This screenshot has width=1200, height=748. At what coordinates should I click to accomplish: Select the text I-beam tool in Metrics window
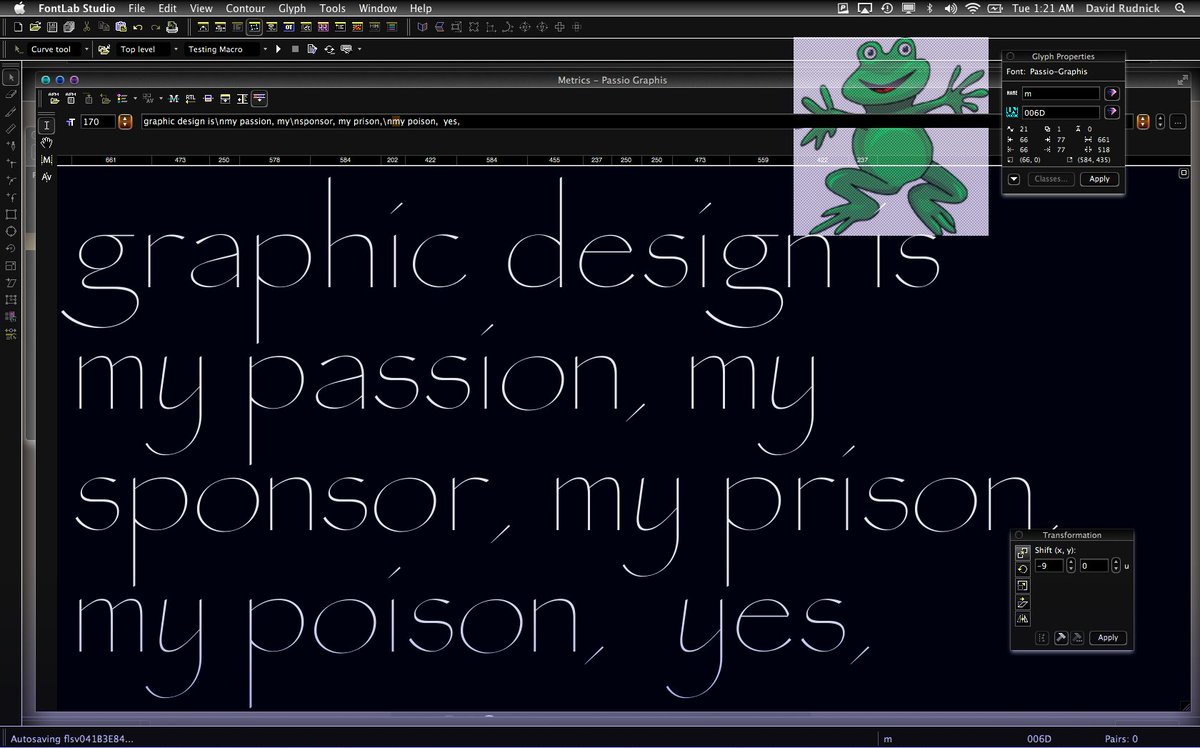(x=47, y=125)
